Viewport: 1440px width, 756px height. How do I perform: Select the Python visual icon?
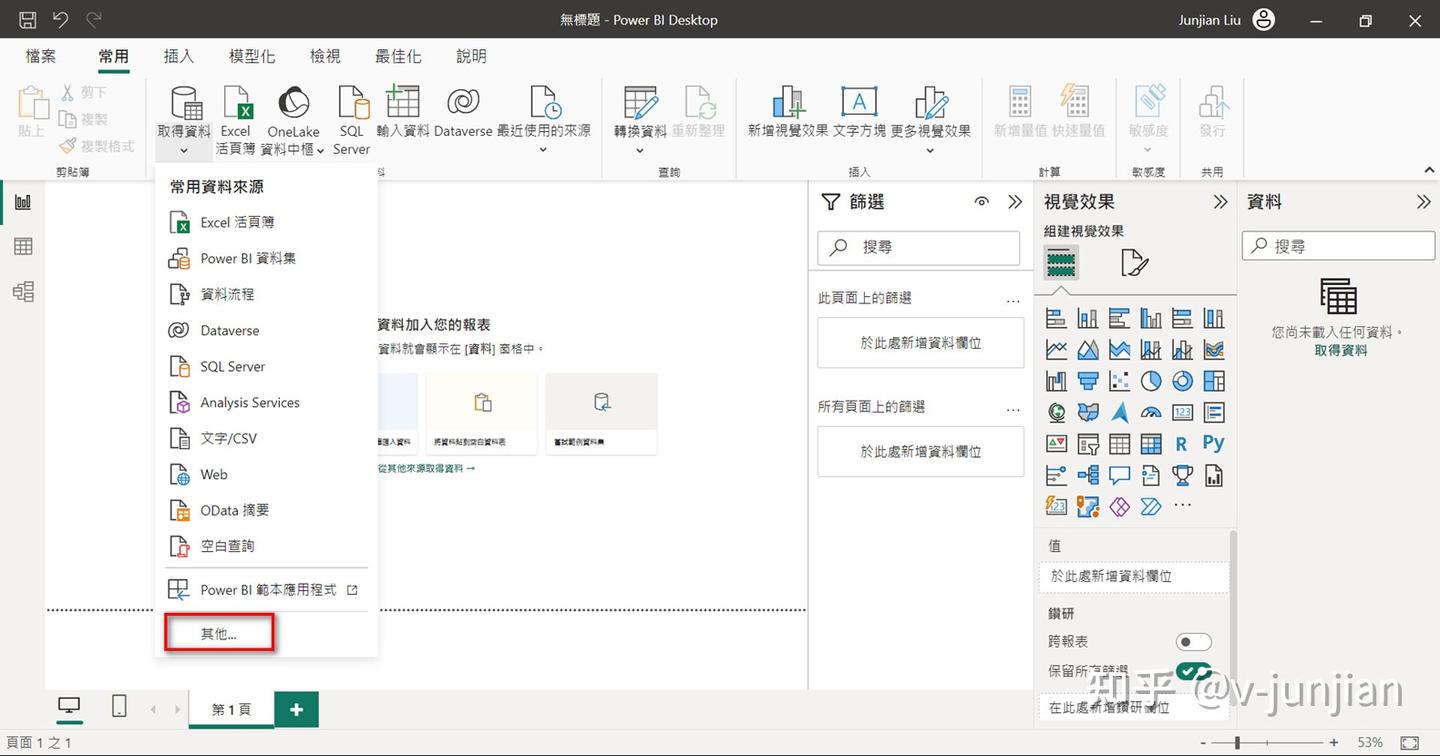(x=1213, y=443)
